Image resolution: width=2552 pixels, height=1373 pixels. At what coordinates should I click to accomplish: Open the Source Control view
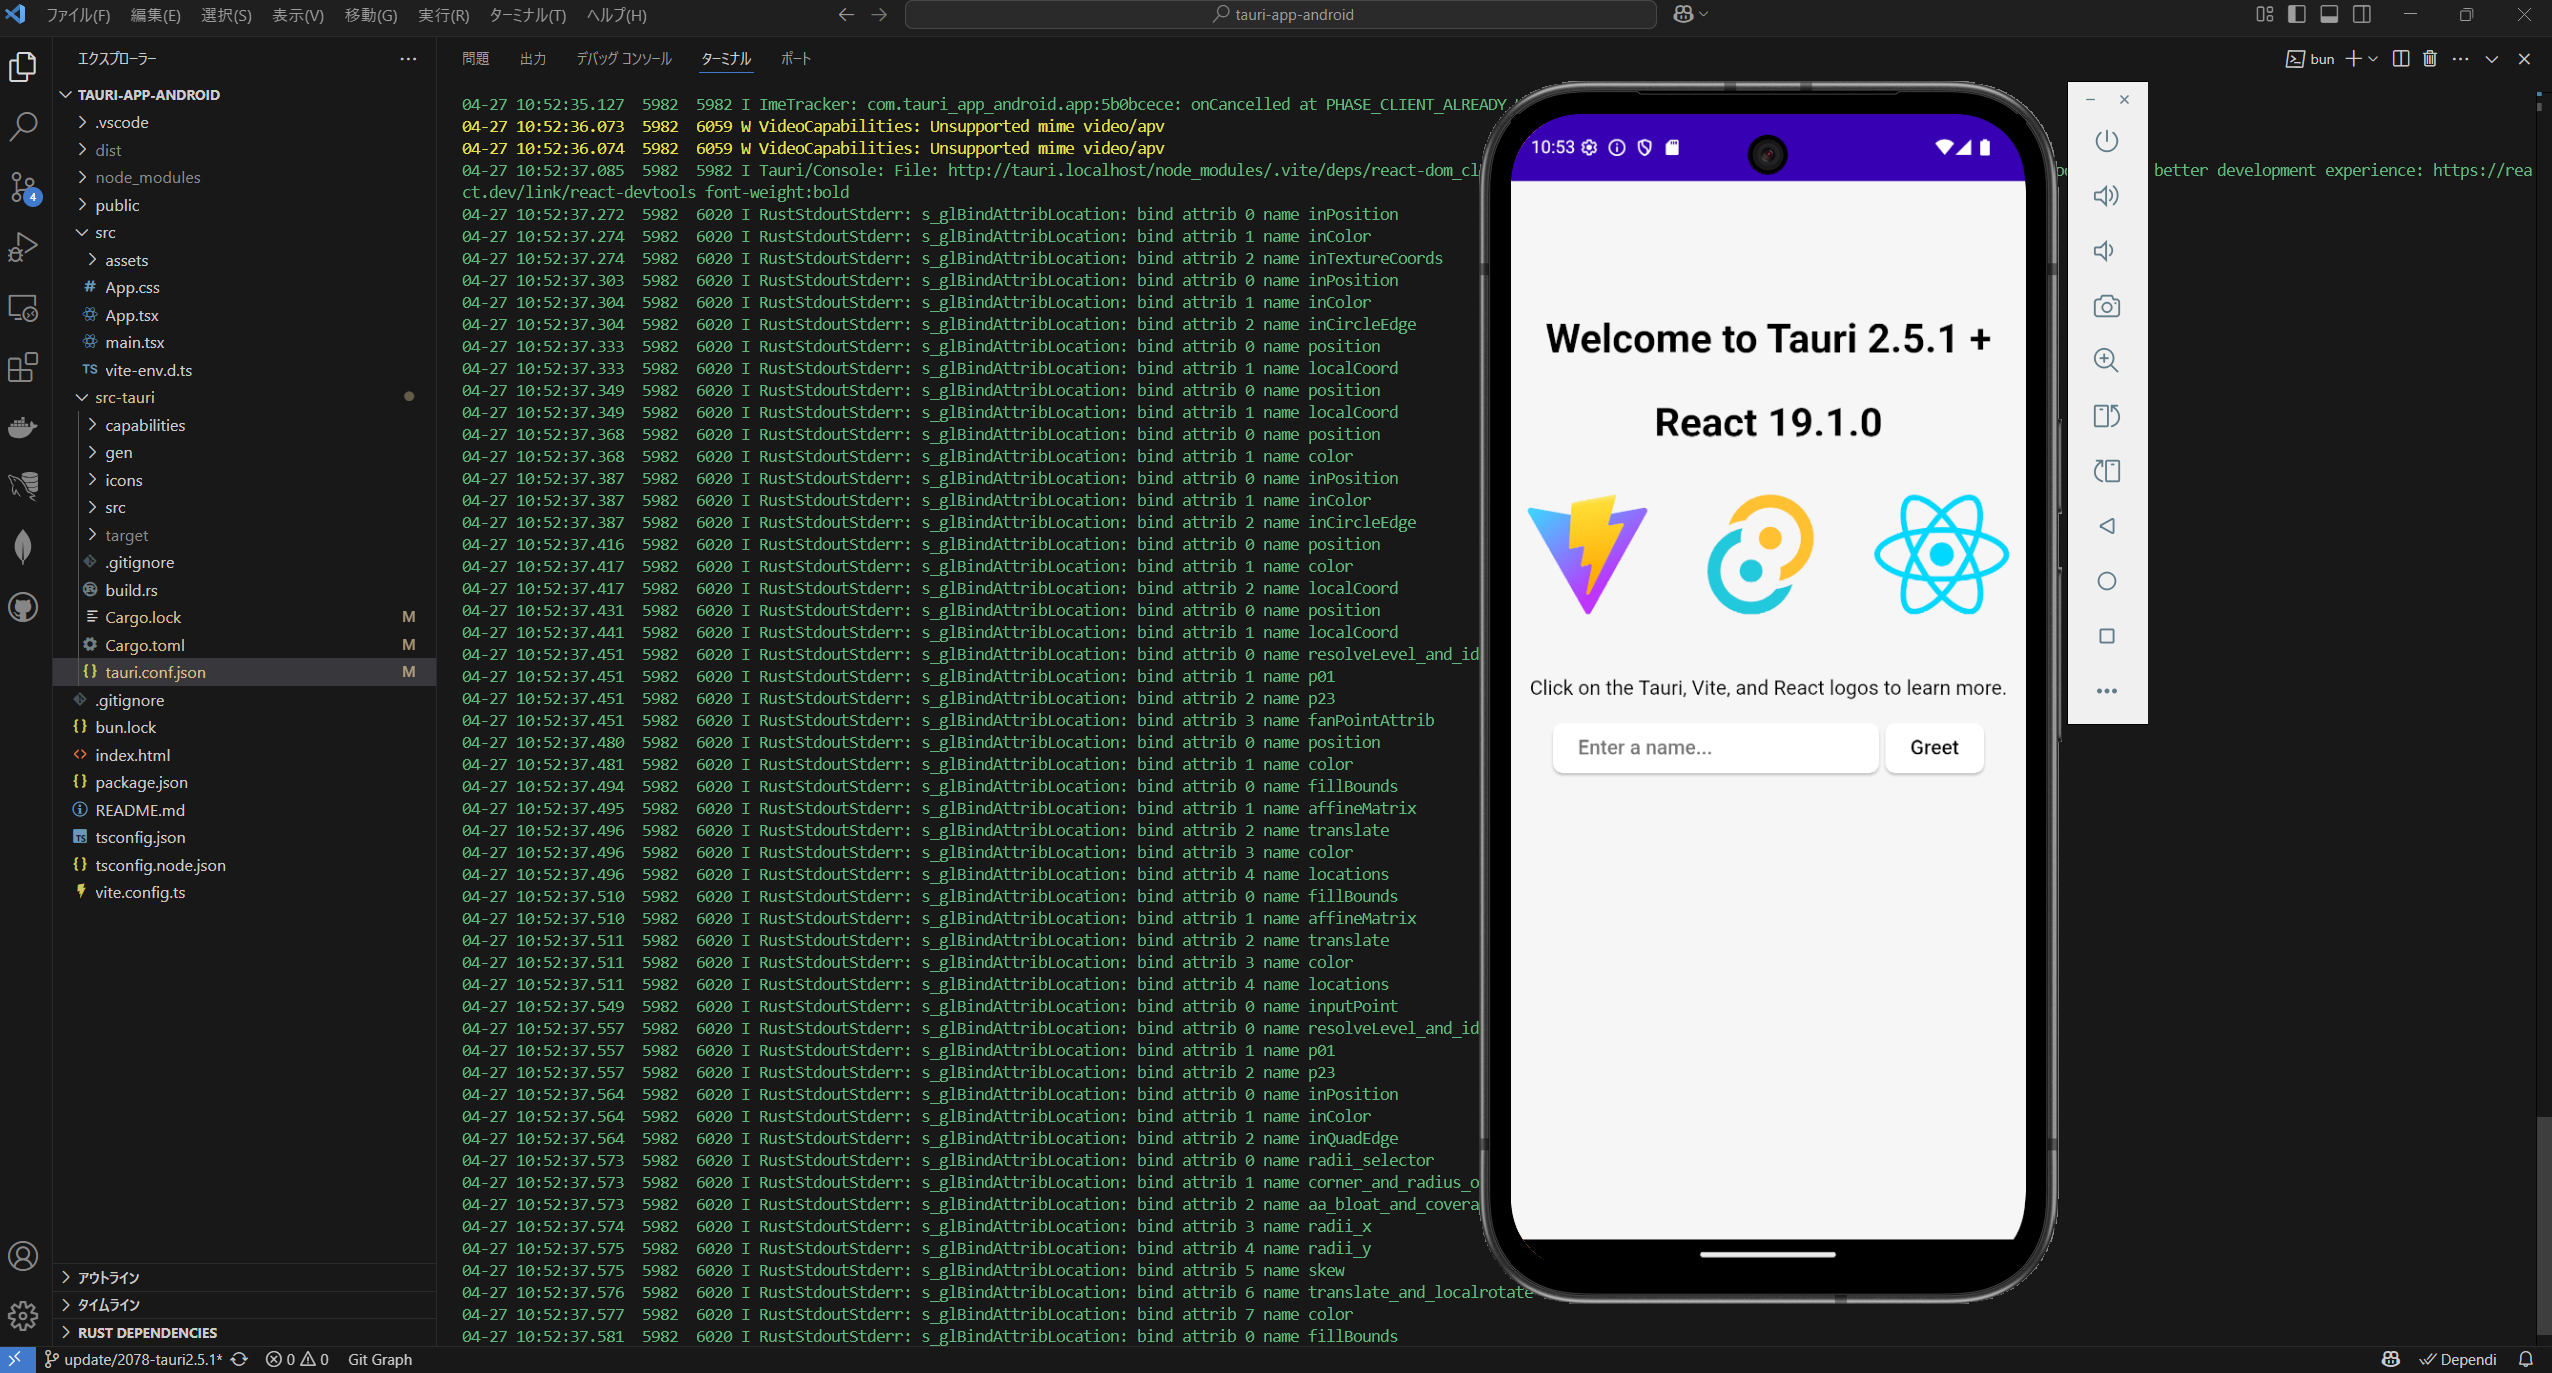pyautogui.click(x=23, y=187)
